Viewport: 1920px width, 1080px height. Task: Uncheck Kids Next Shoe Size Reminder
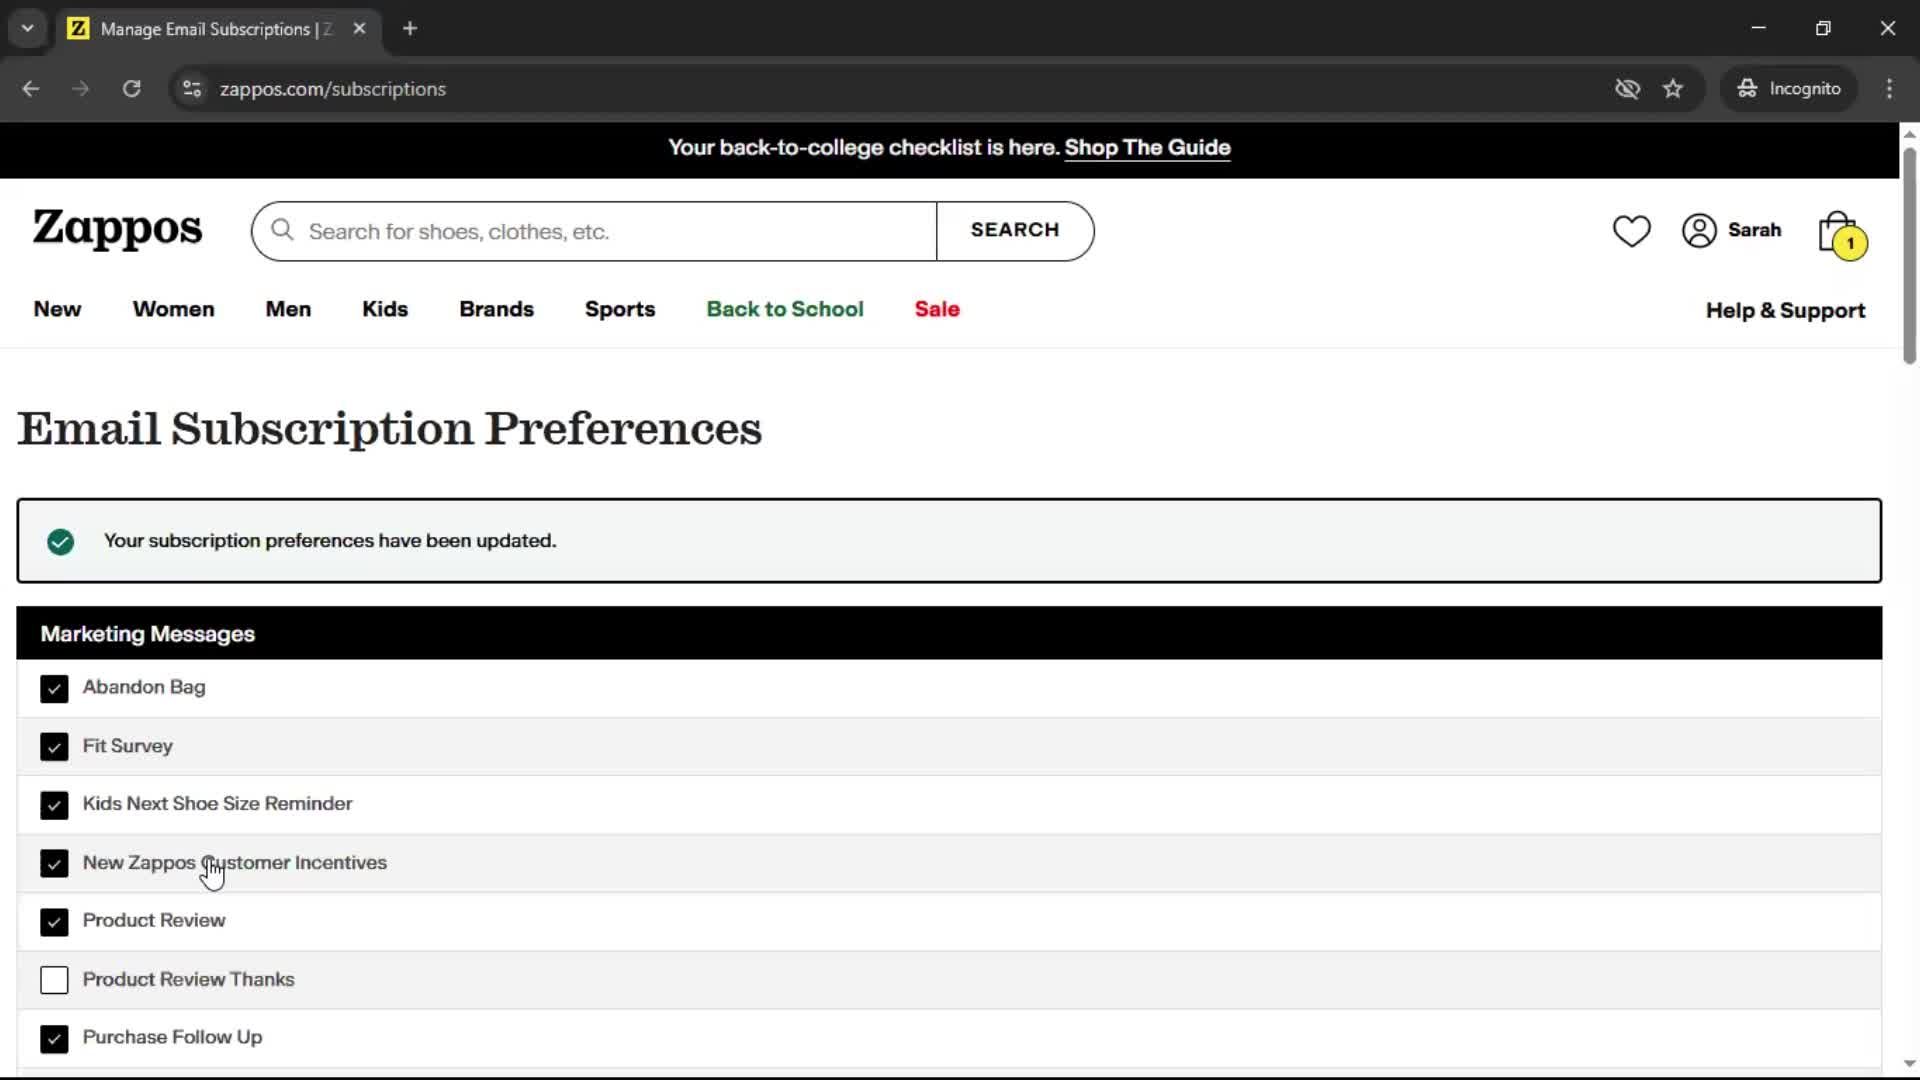[54, 805]
